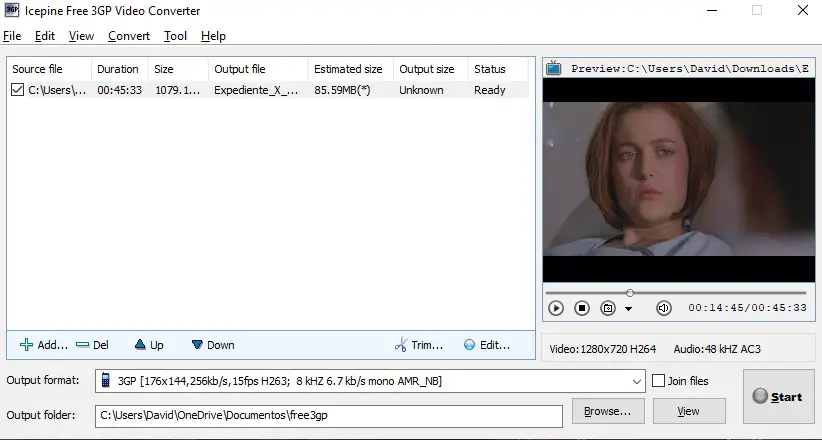The width and height of the screenshot is (822, 440).
Task: Open the snapshot options dropdown arrow
Action: pyautogui.click(x=629, y=309)
